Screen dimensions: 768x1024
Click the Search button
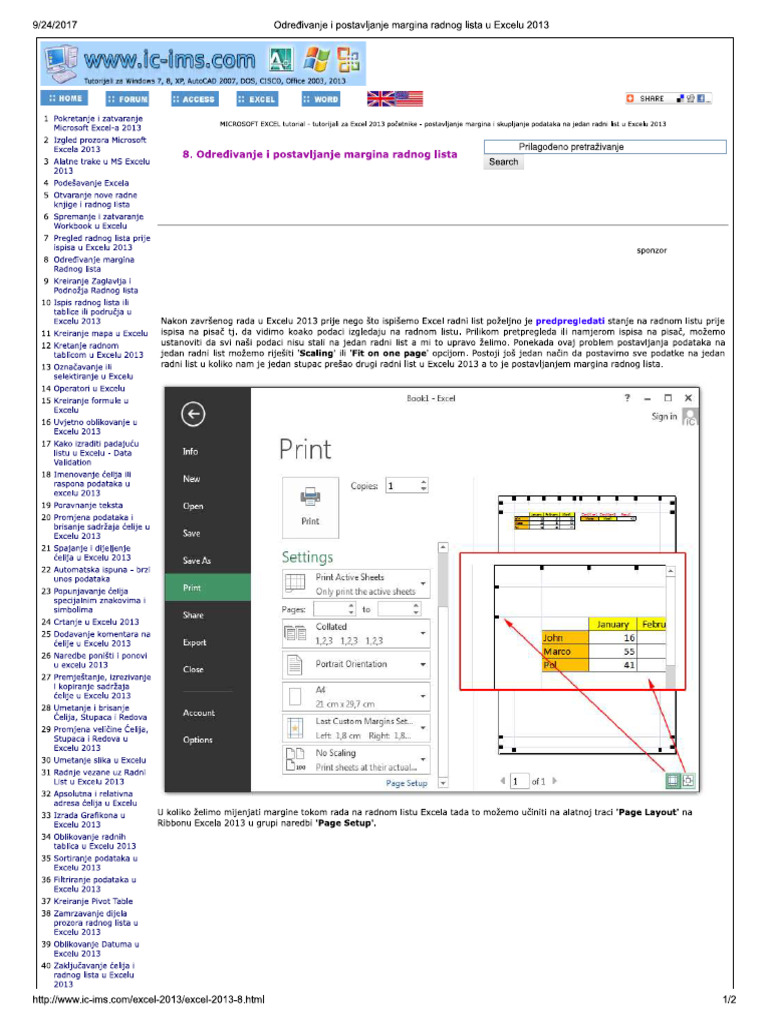click(x=504, y=162)
